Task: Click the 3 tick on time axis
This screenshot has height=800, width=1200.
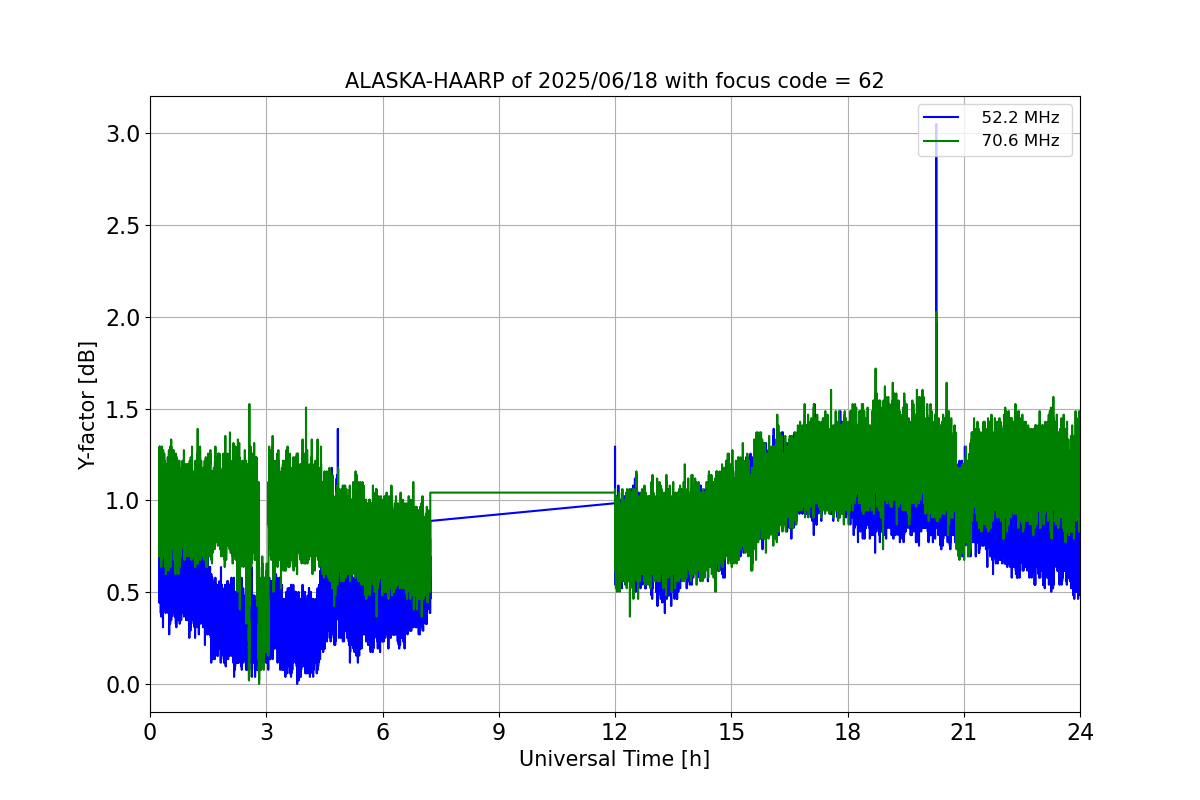Action: [x=266, y=731]
